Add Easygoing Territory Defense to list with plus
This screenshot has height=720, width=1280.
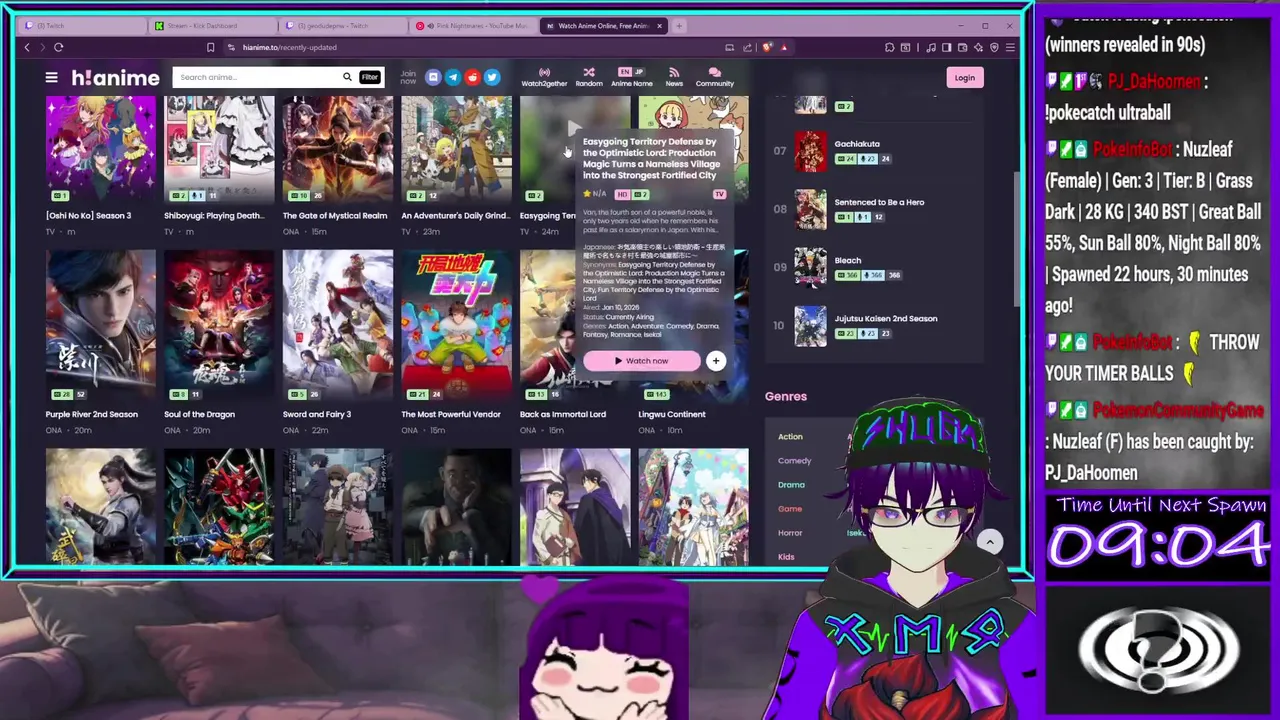tap(716, 361)
